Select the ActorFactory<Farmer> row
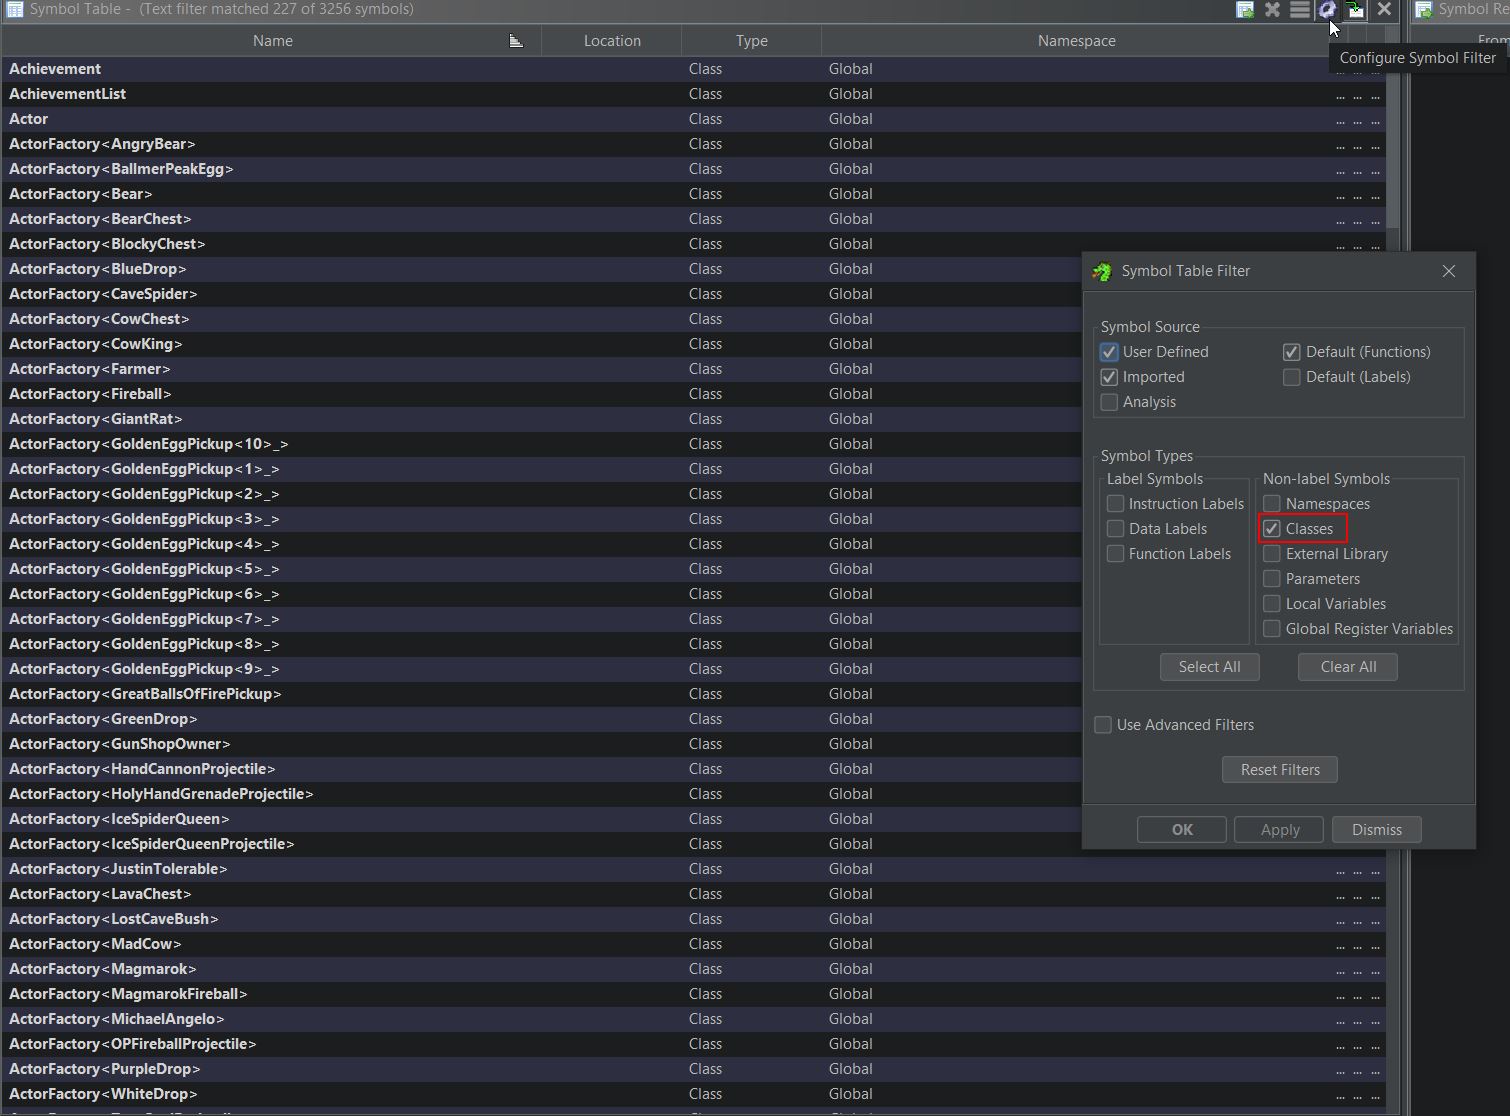 542,369
